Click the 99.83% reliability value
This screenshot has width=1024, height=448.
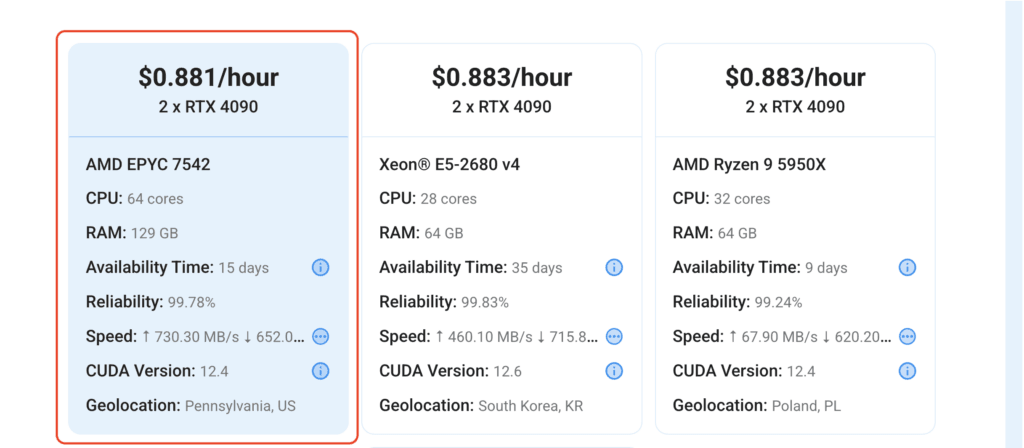(x=485, y=302)
